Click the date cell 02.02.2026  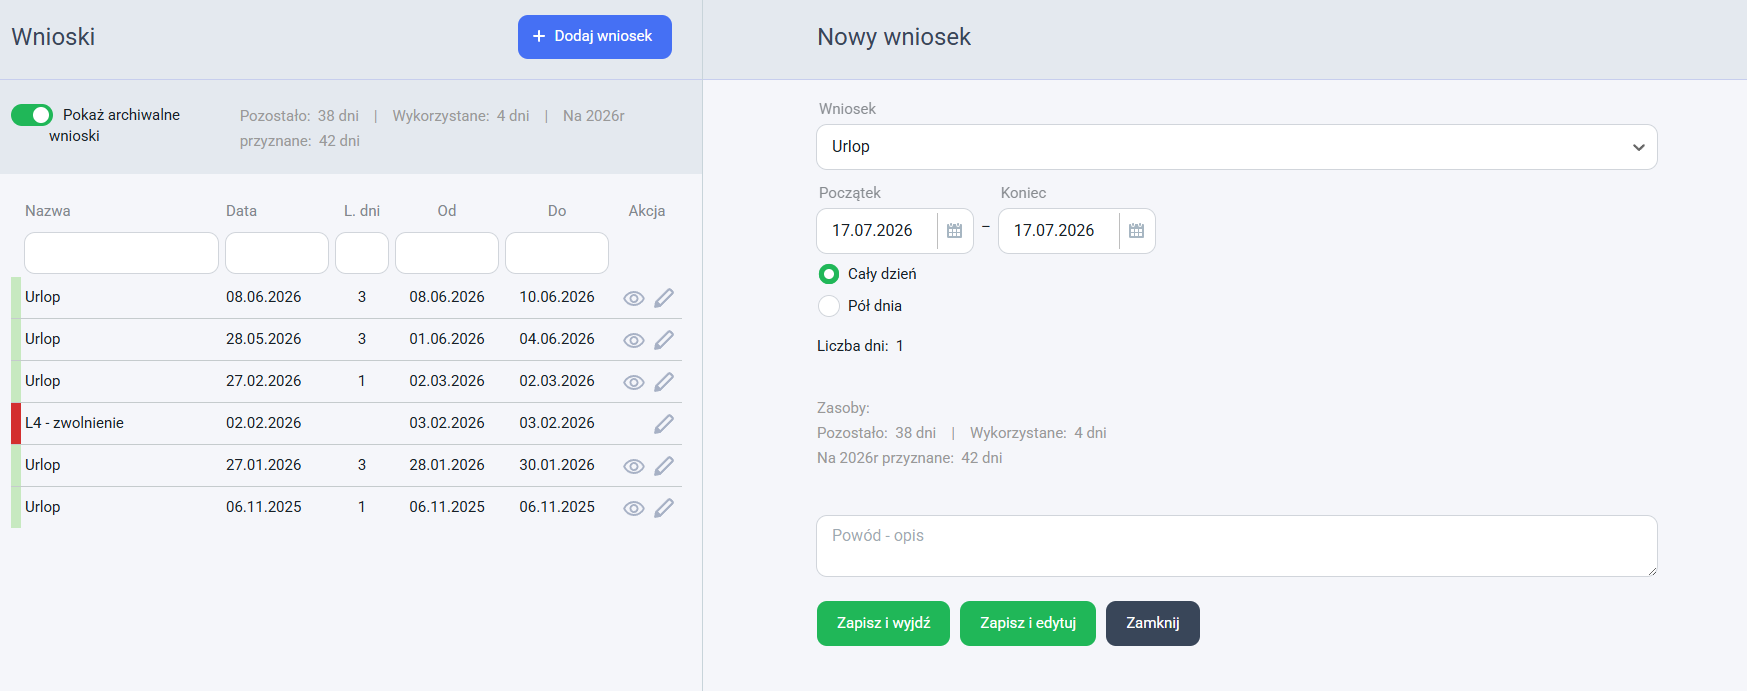pyautogui.click(x=264, y=423)
